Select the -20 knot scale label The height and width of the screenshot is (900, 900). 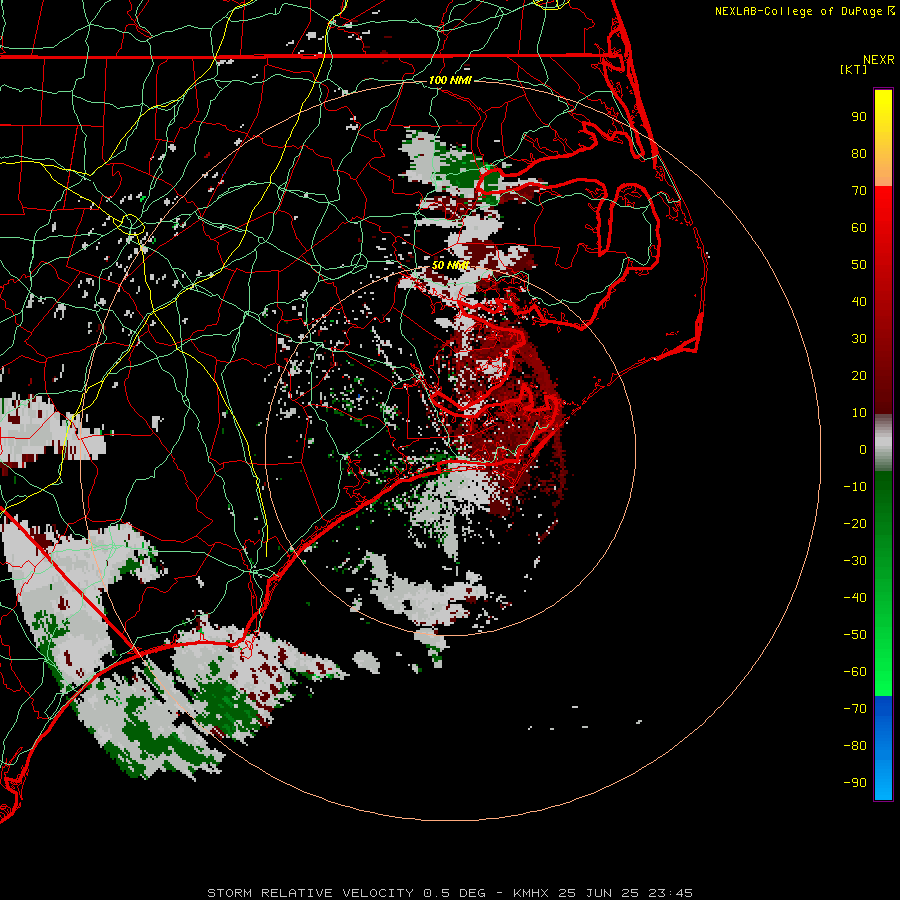click(855, 523)
